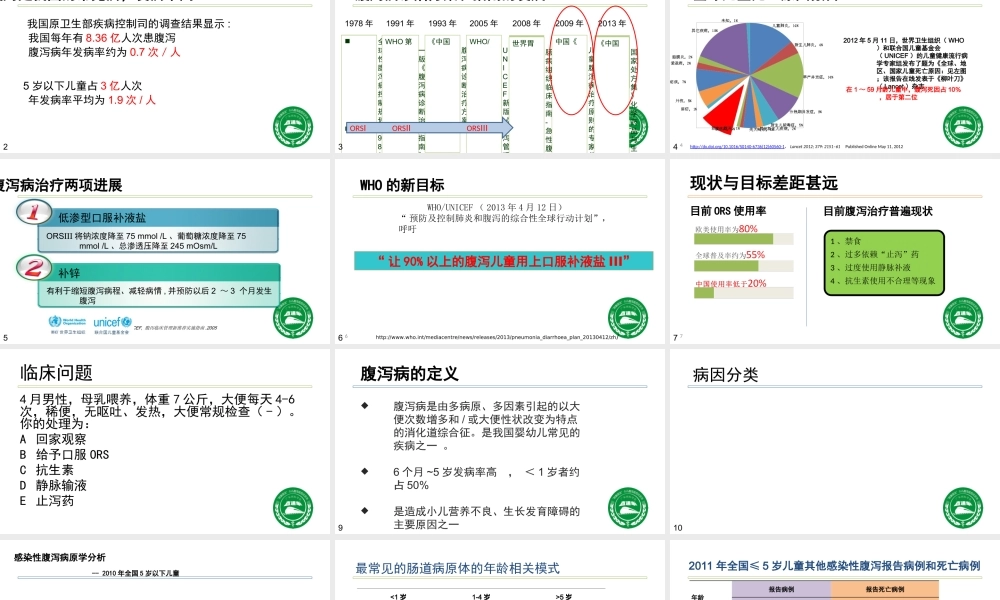Viewport: 1000px width, 600px height.
Task: Open the Lancet hyperlink on slide 4
Action: (x=740, y=146)
